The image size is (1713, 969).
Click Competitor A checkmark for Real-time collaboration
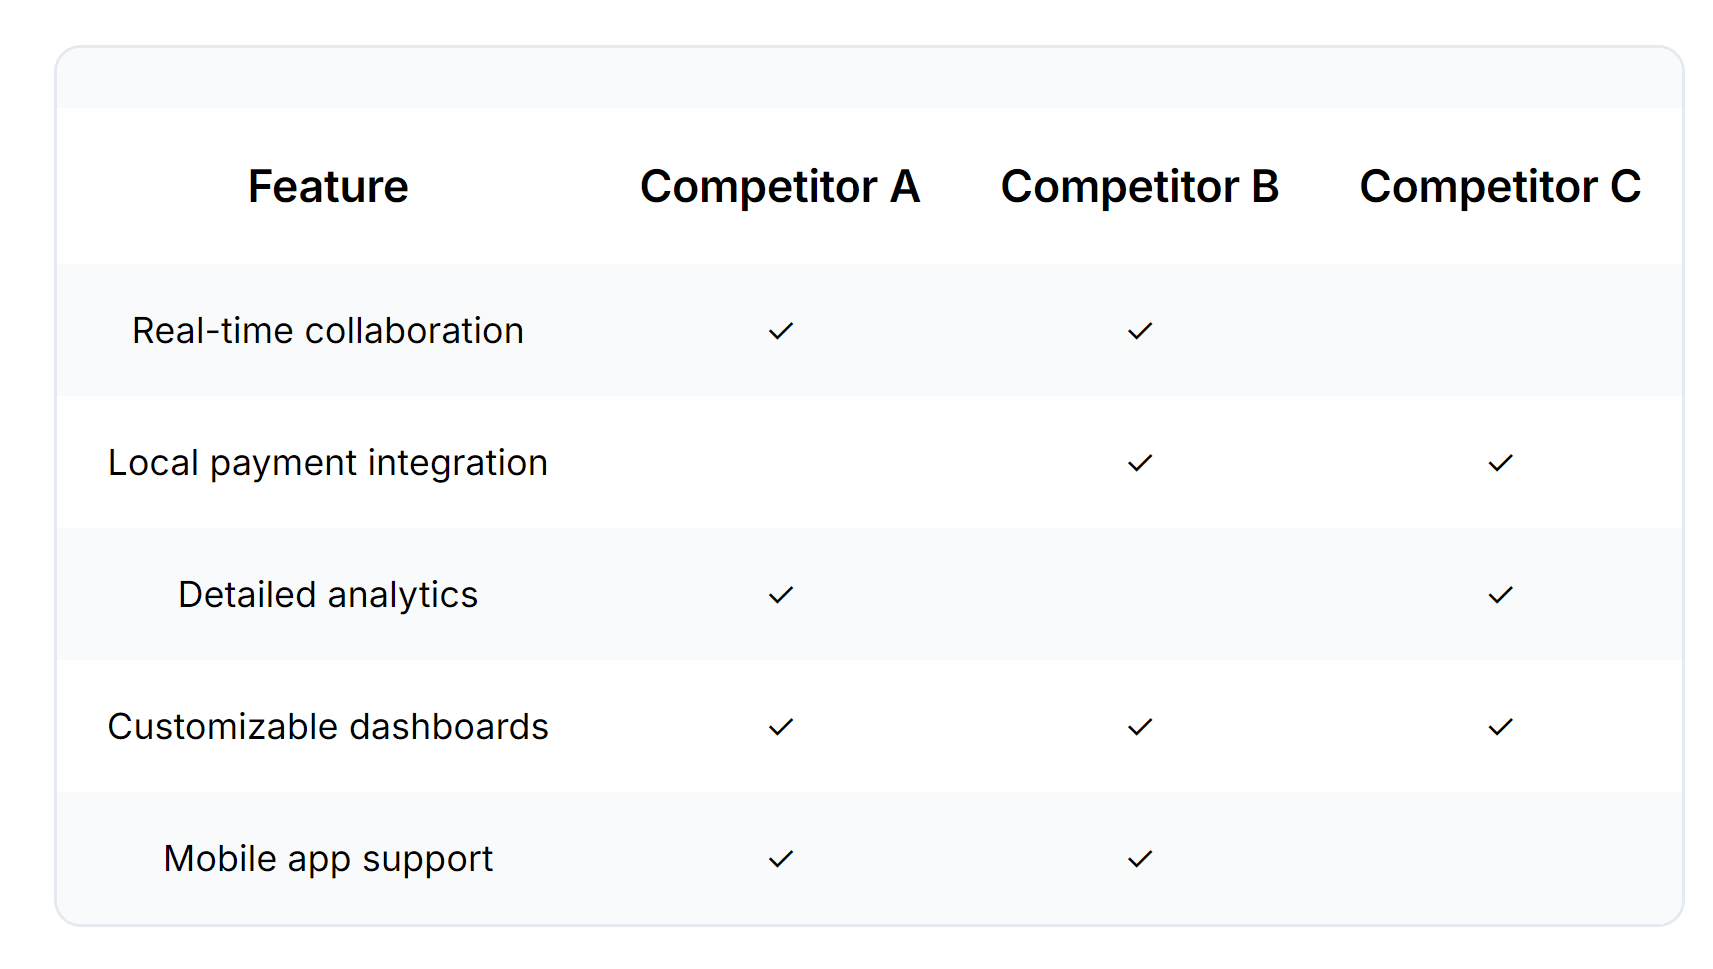click(780, 331)
